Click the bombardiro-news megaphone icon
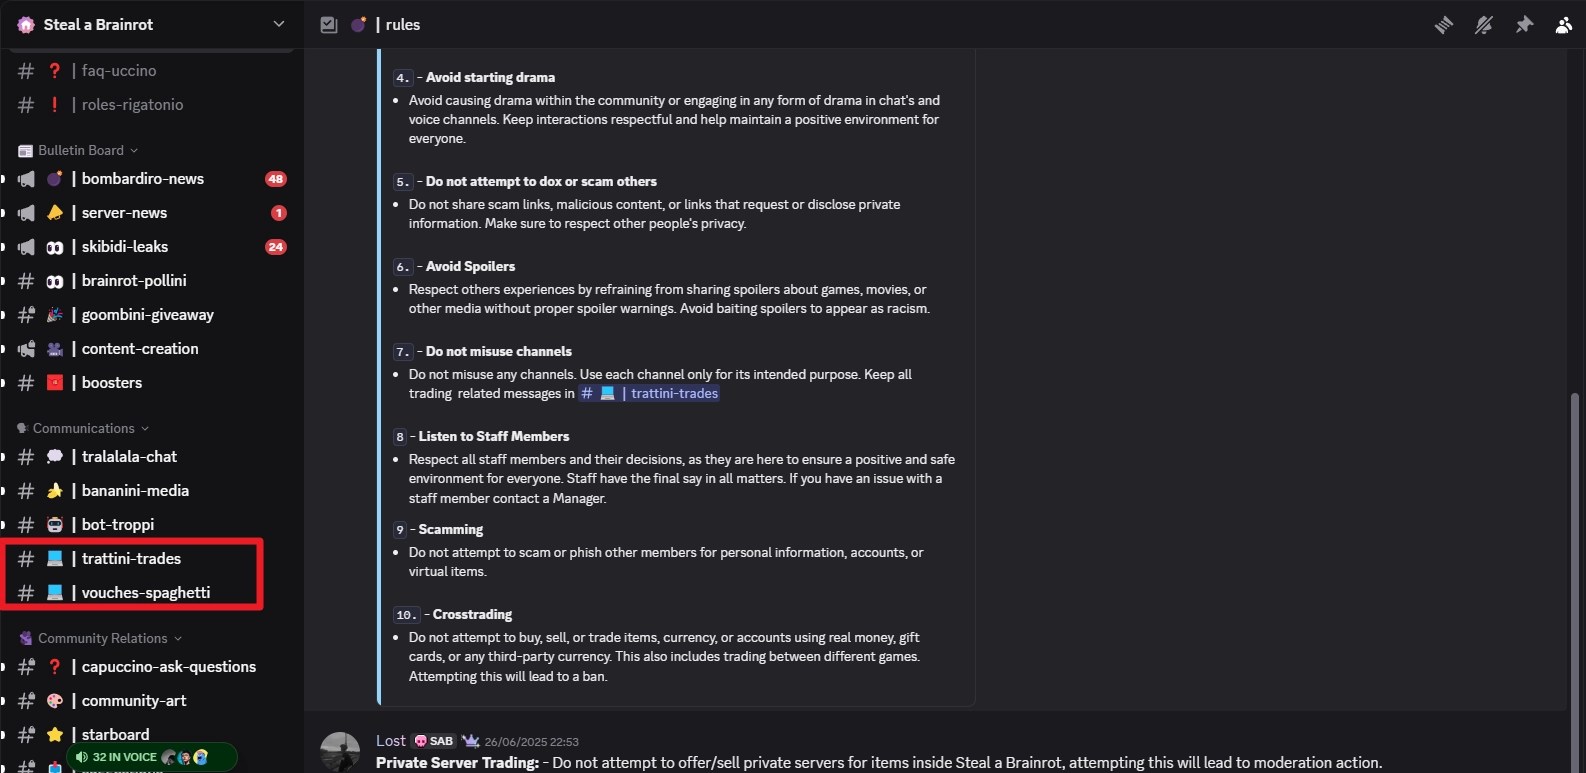Screen dimensions: 1586x773 coord(27,179)
